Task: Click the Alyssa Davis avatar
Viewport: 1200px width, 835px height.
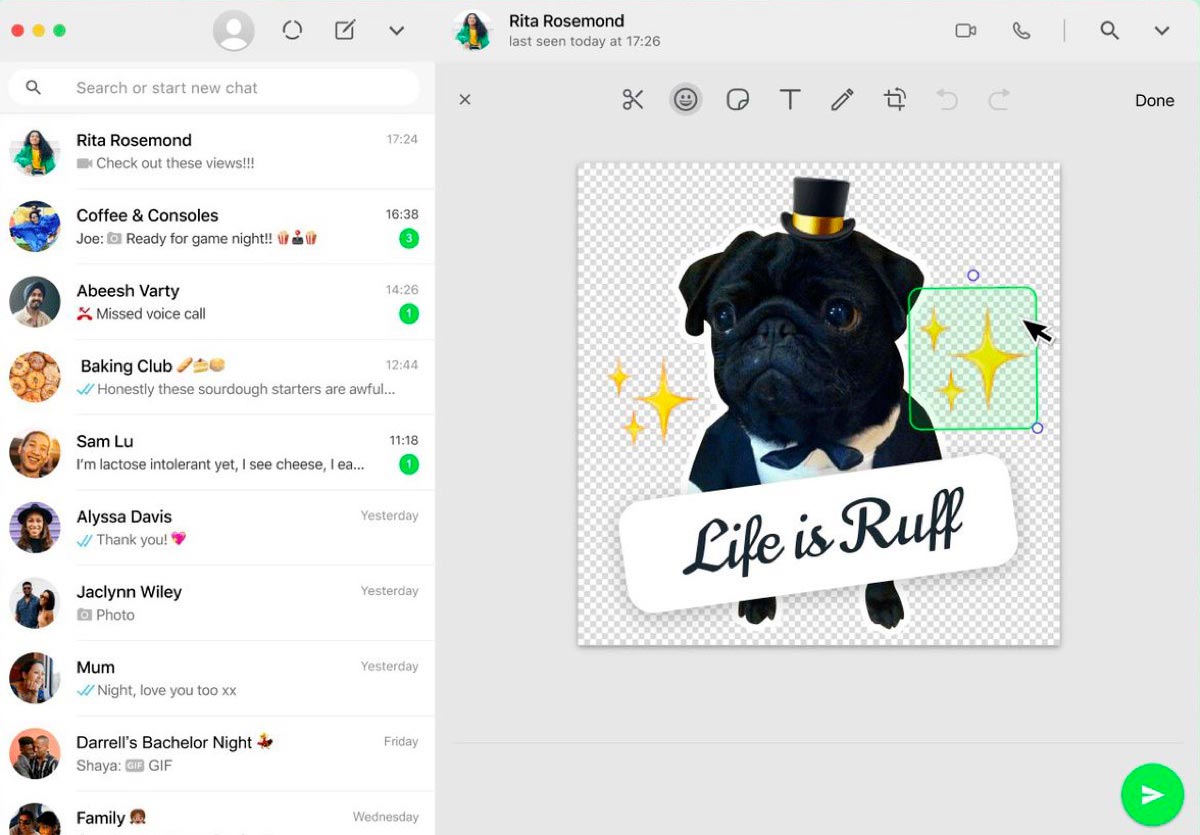Action: (35, 527)
